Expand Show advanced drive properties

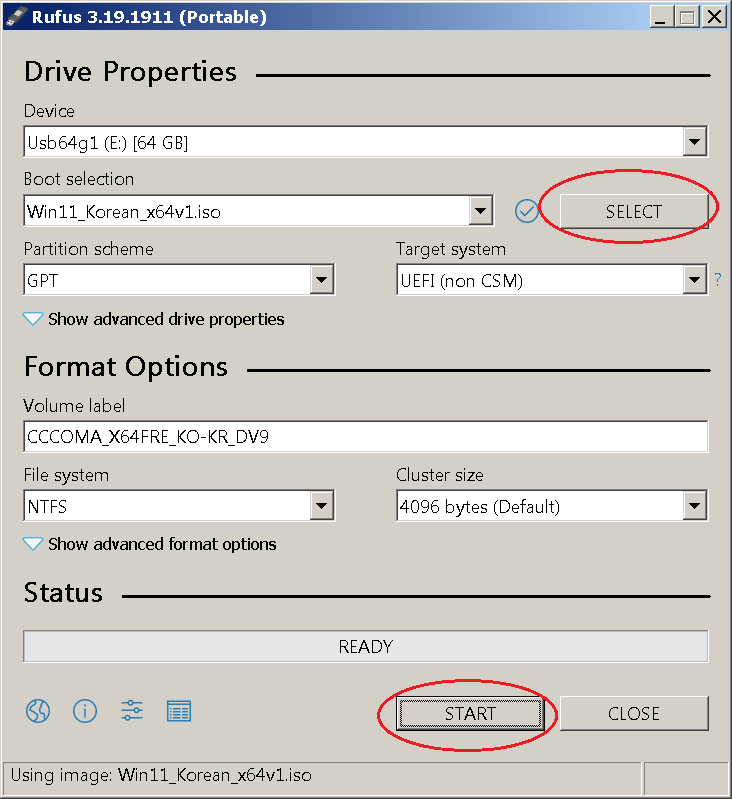[154, 319]
